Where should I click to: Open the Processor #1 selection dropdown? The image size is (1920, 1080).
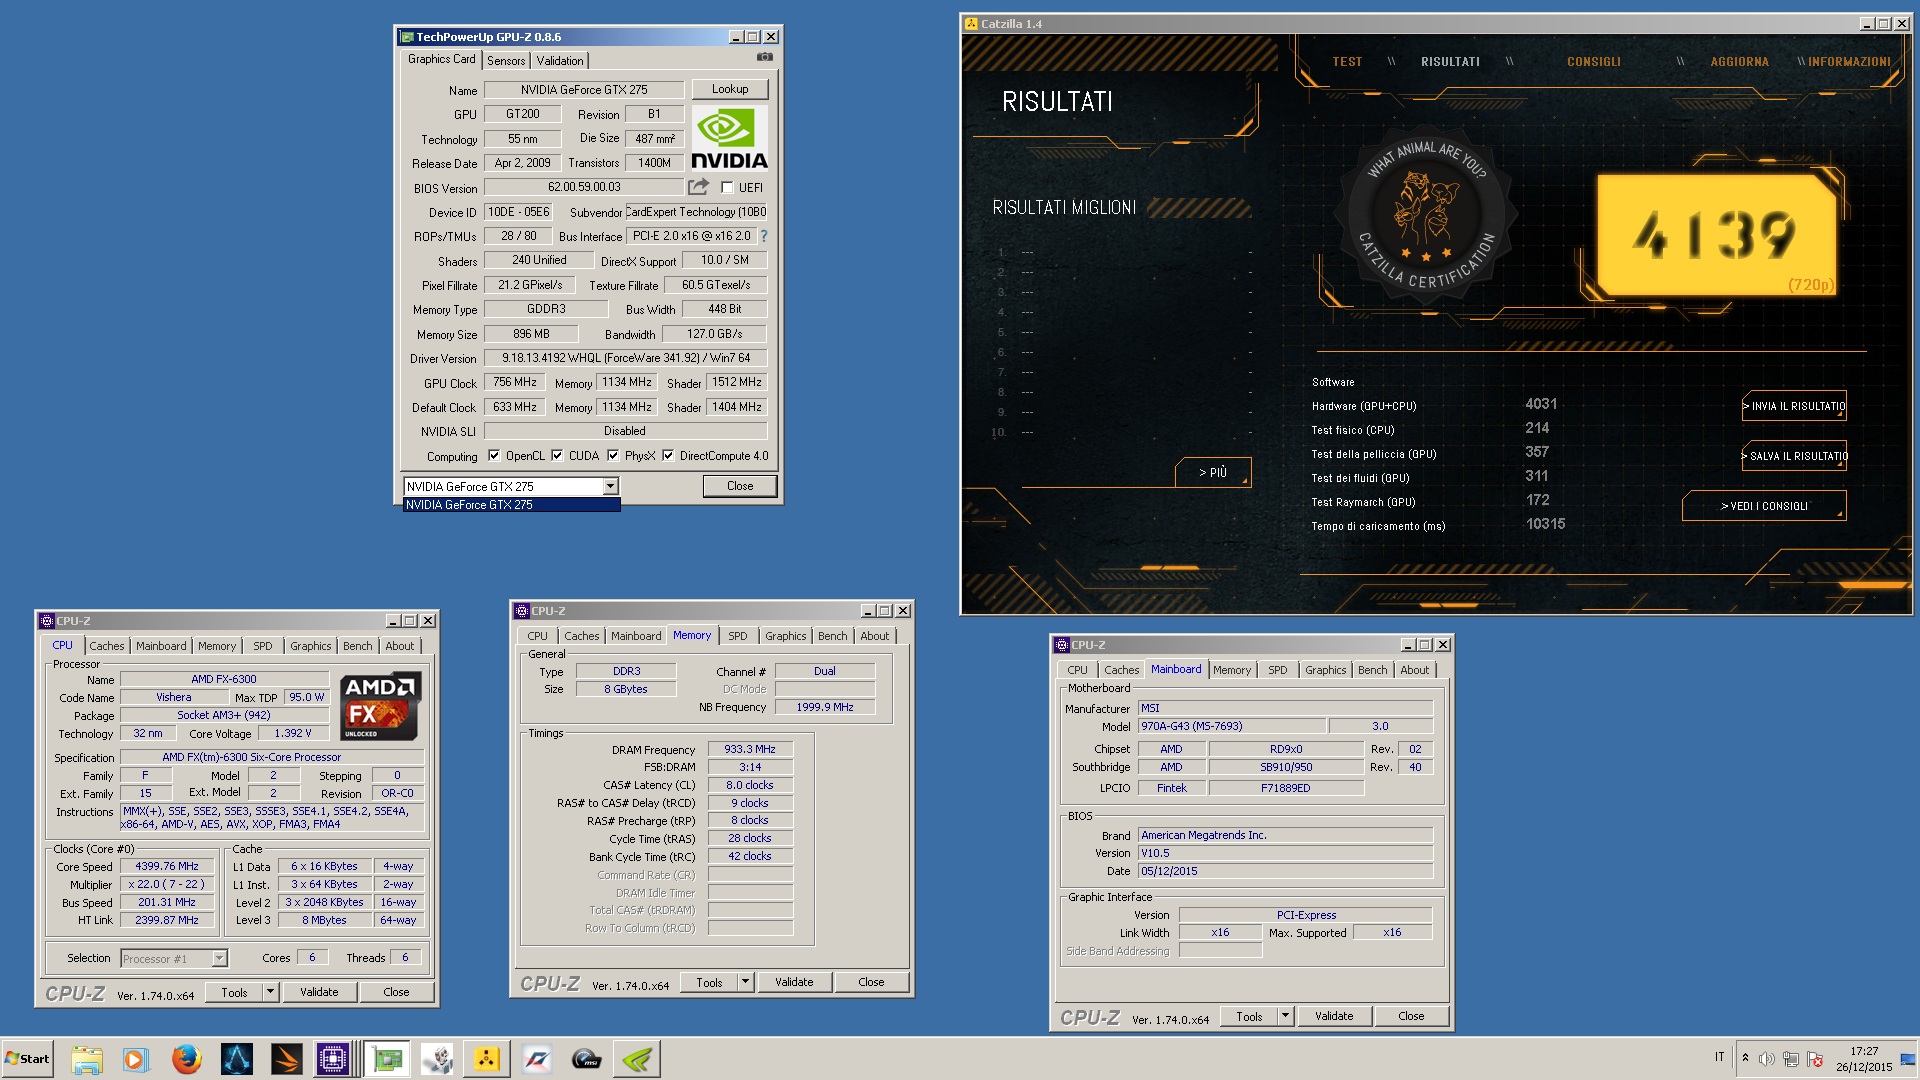(219, 958)
